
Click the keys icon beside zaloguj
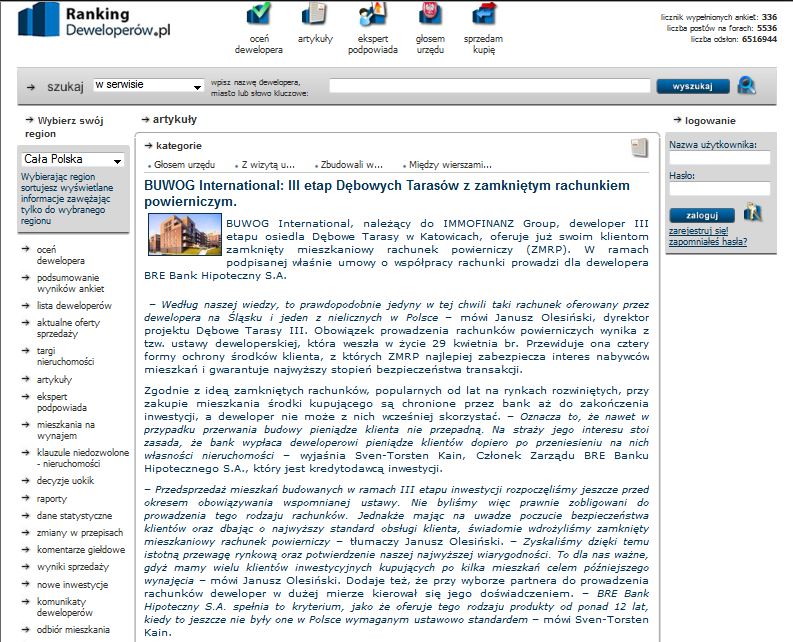pos(753,212)
